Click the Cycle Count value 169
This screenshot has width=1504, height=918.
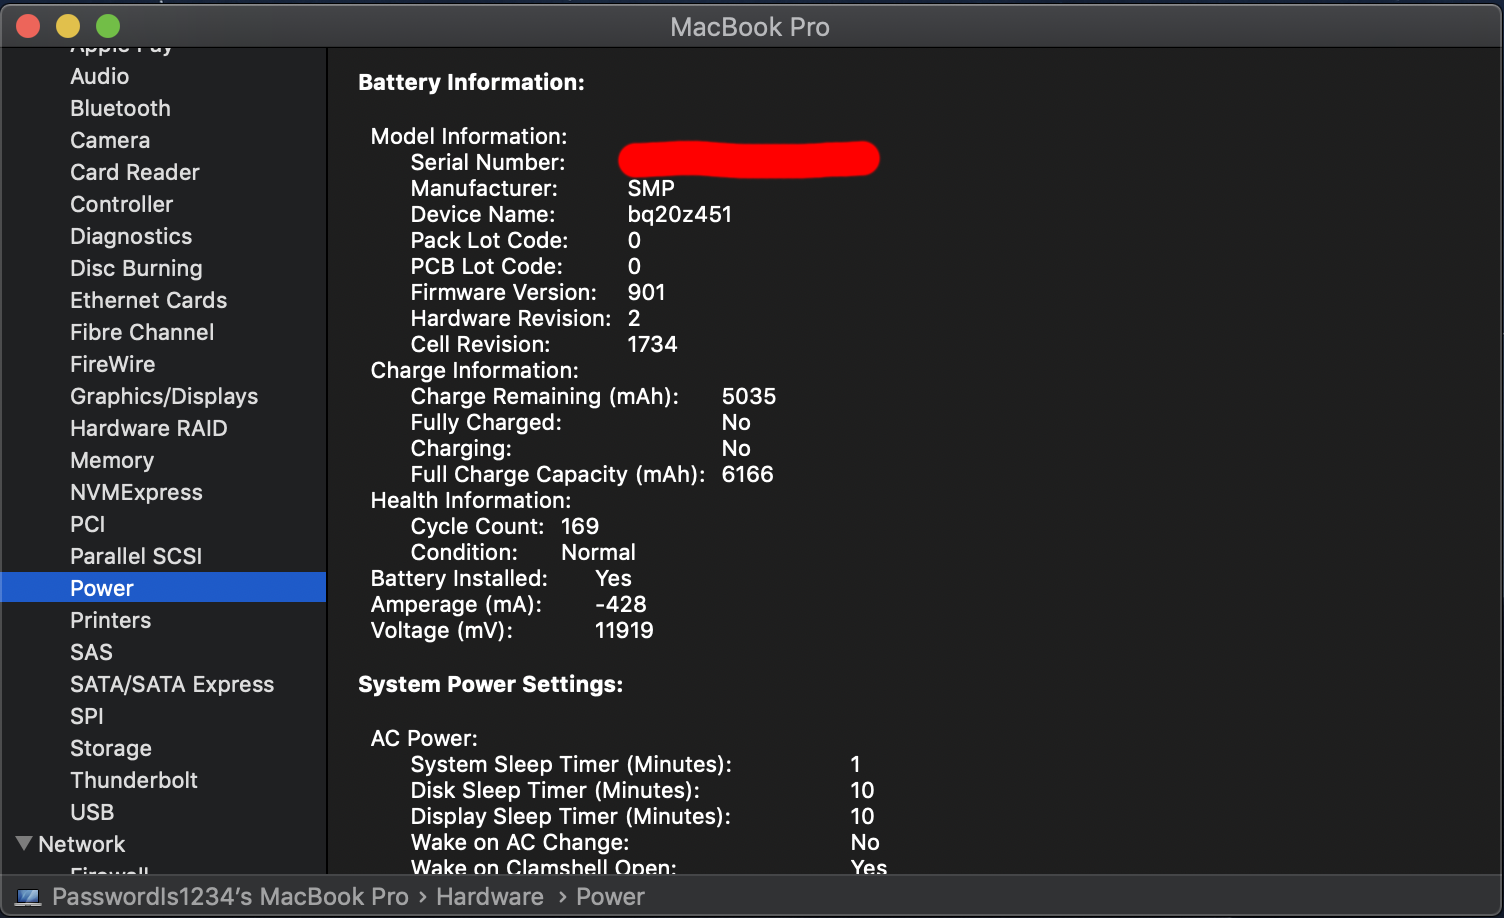pyautogui.click(x=580, y=526)
